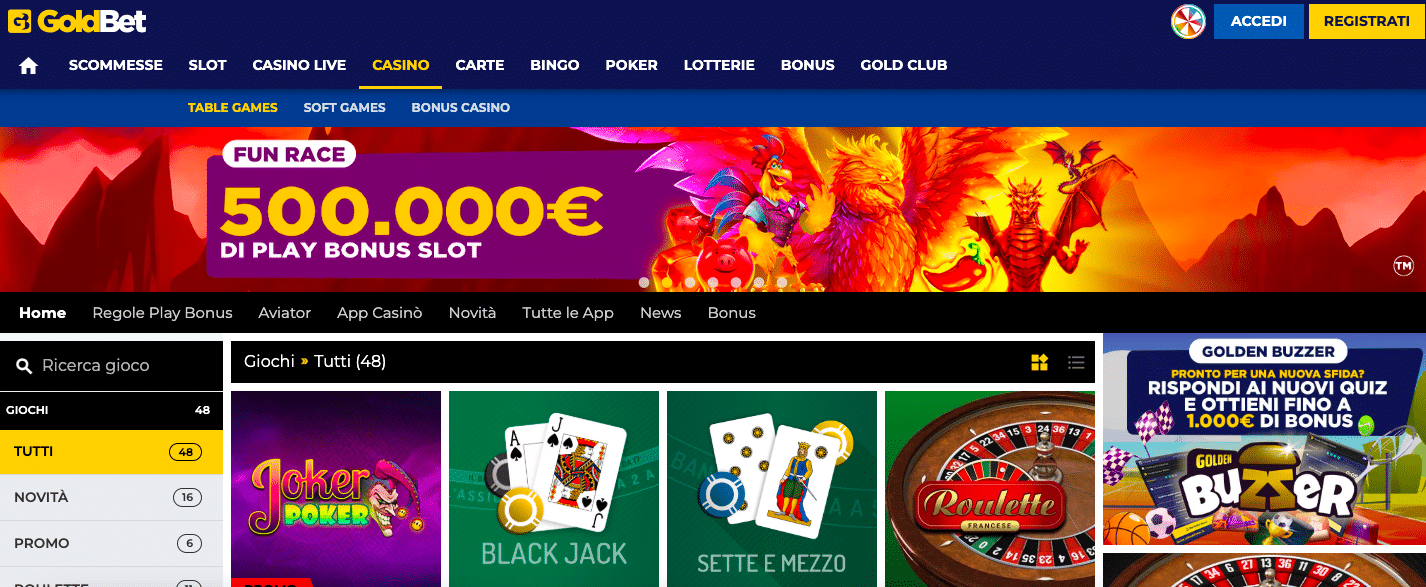Screen dimensions: 1426x587
Task: Filter games by Novità category
Action: [x=111, y=497]
